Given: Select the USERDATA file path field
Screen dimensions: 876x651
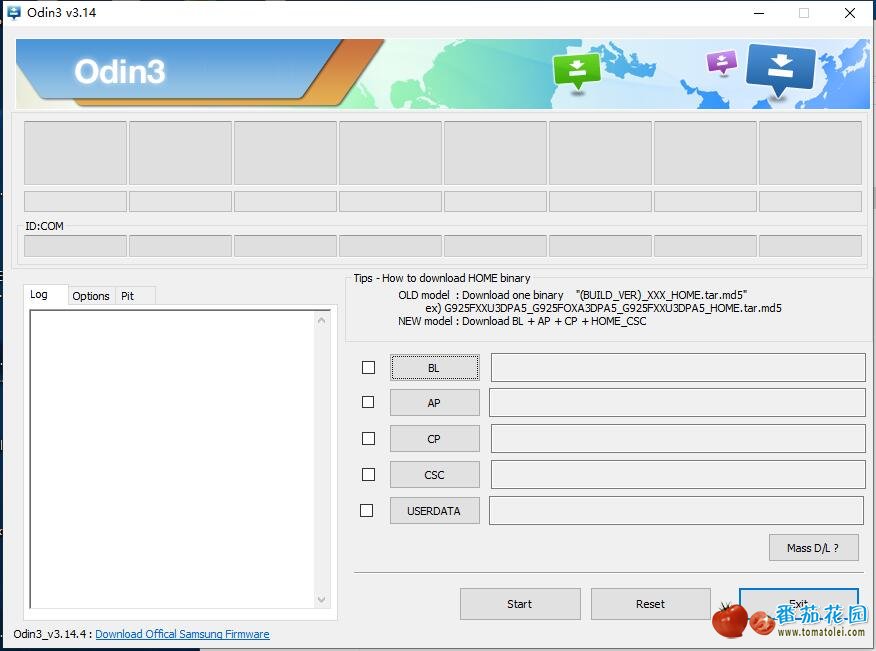Looking at the screenshot, I should [x=677, y=511].
